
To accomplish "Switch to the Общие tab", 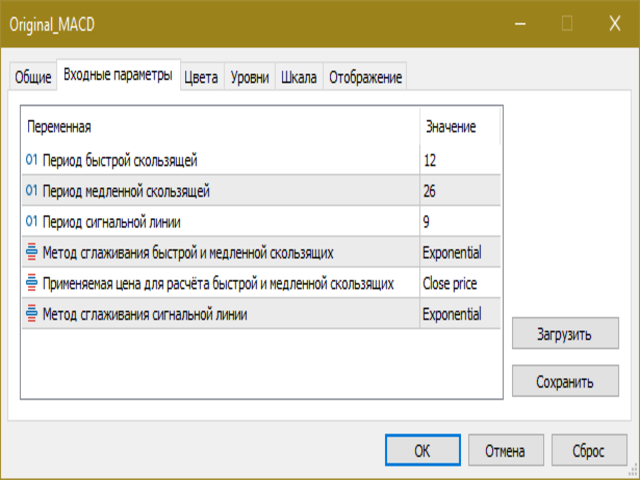I will tap(33, 77).
